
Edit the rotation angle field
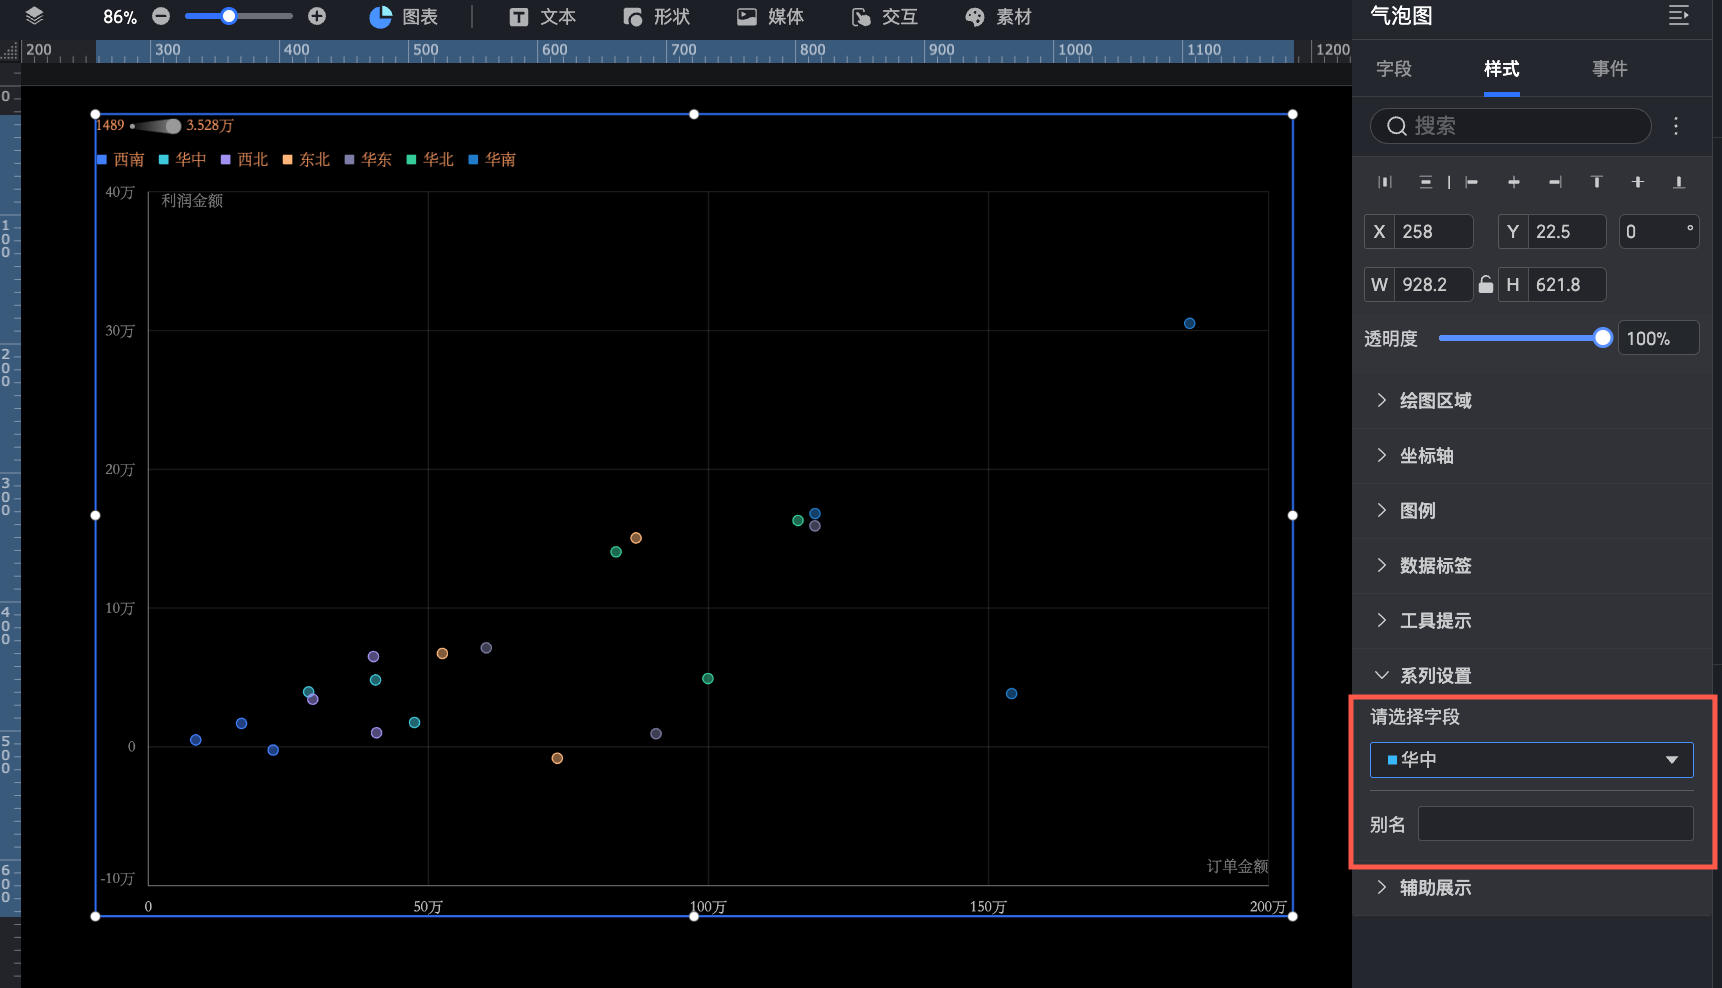1658,232
